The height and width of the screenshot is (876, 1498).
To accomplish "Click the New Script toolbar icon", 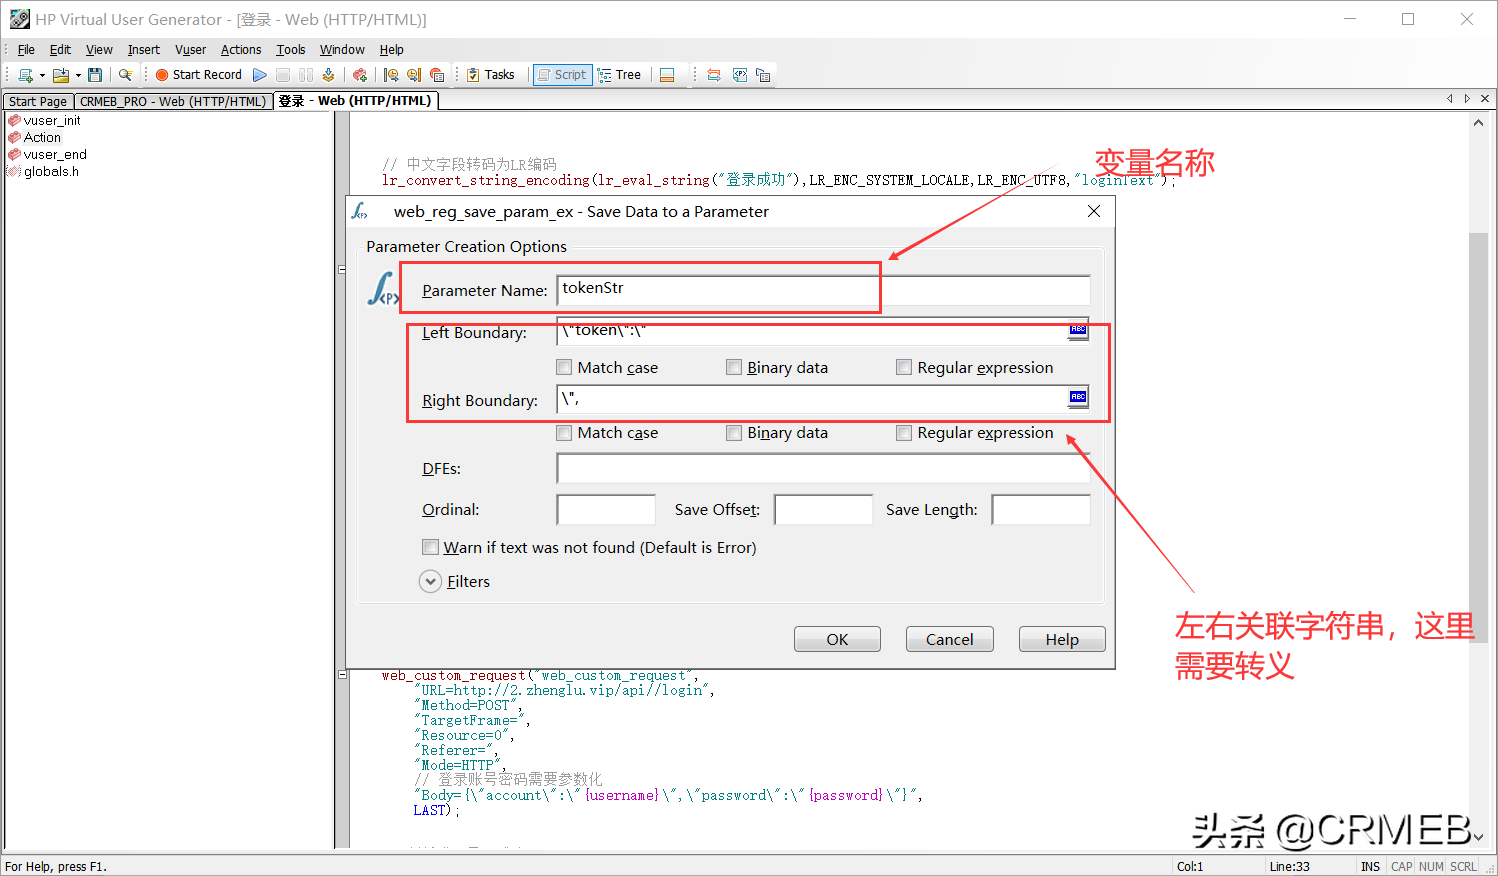I will 25,75.
